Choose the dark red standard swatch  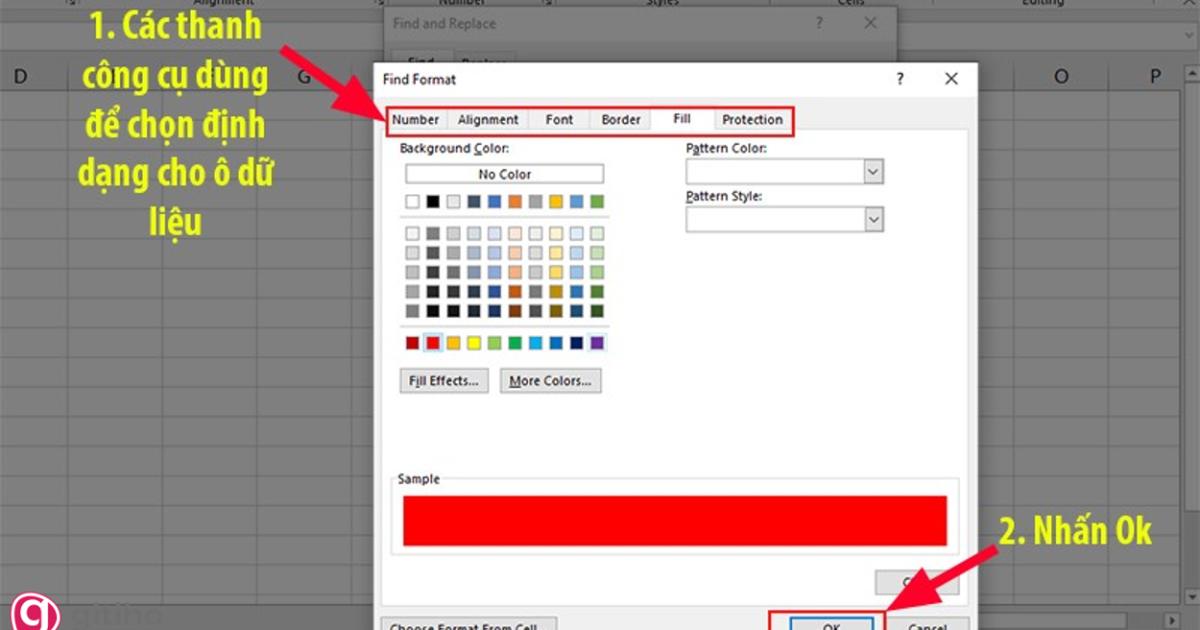point(412,343)
